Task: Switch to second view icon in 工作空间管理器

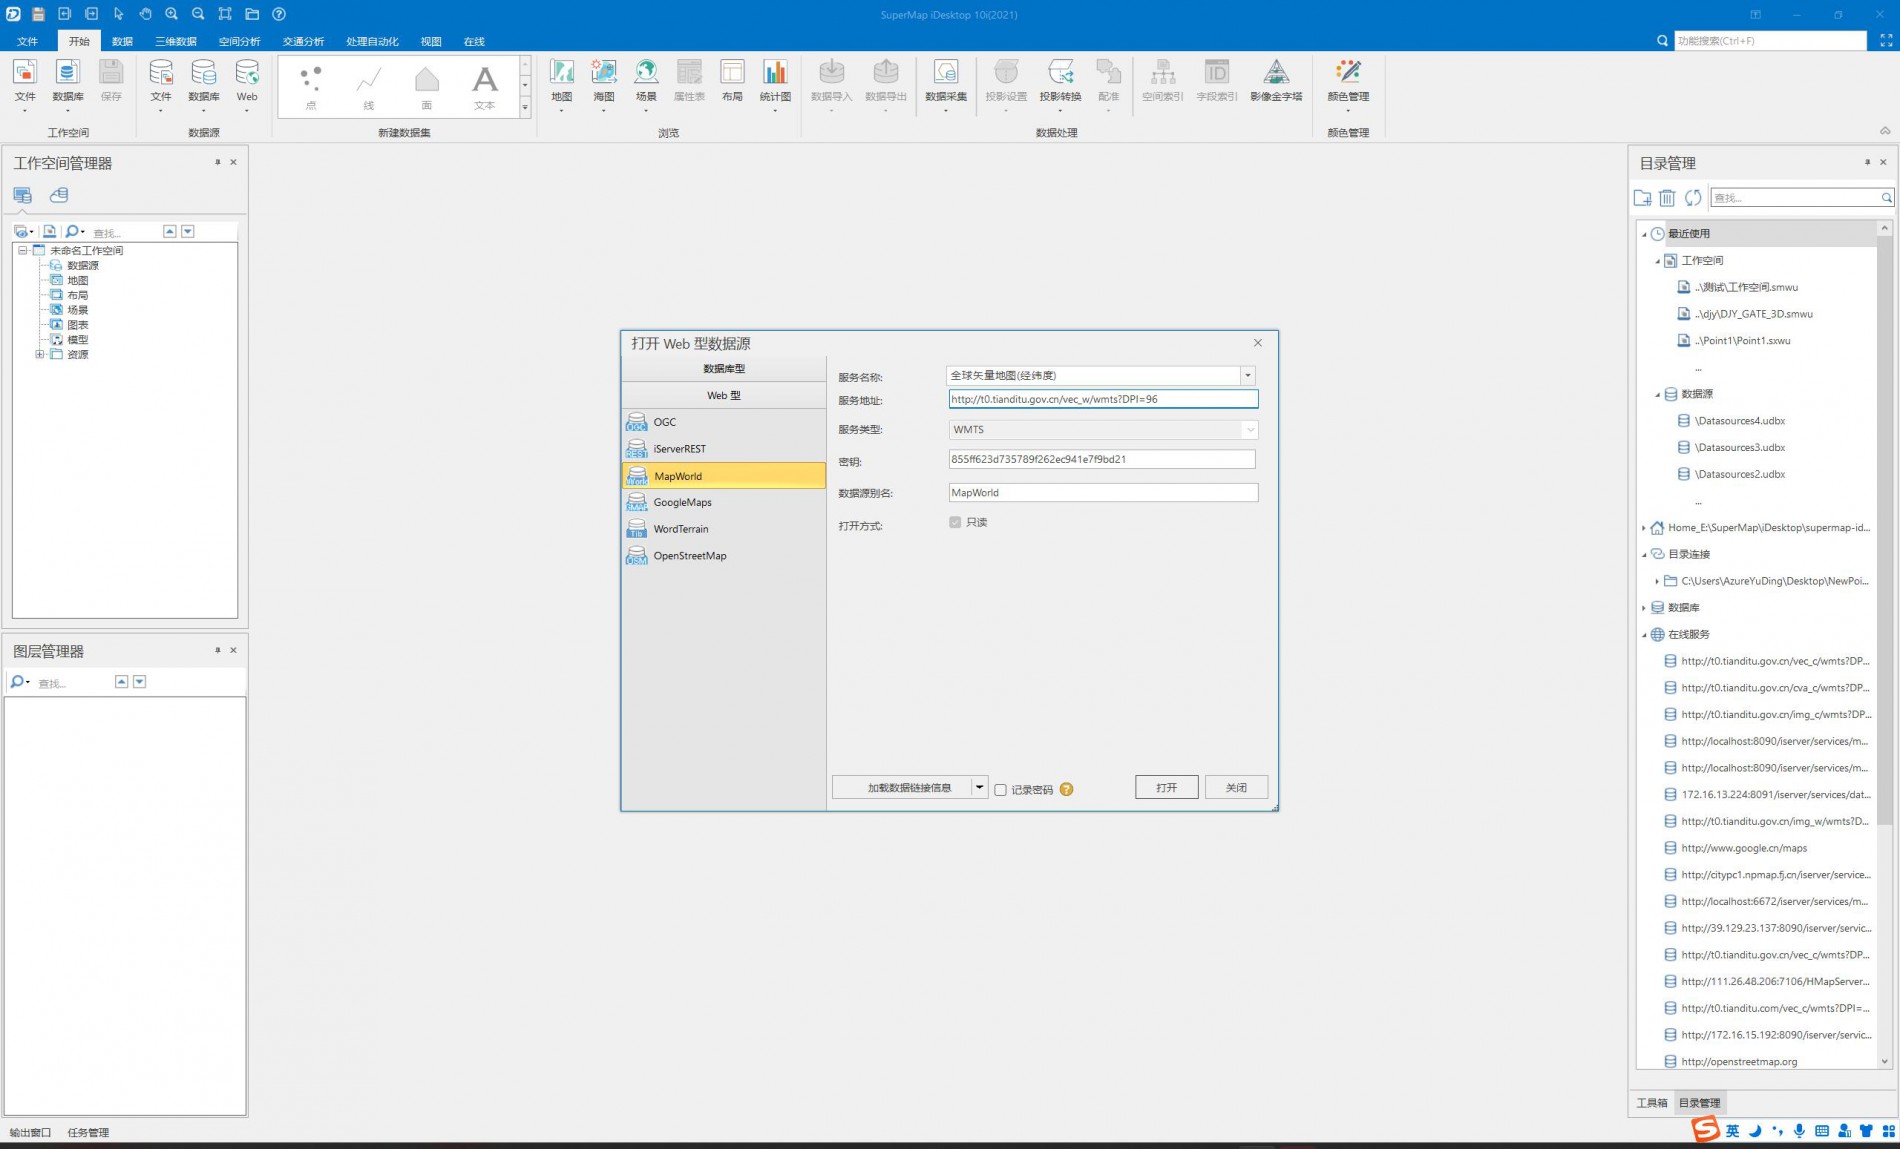Action: 59,195
